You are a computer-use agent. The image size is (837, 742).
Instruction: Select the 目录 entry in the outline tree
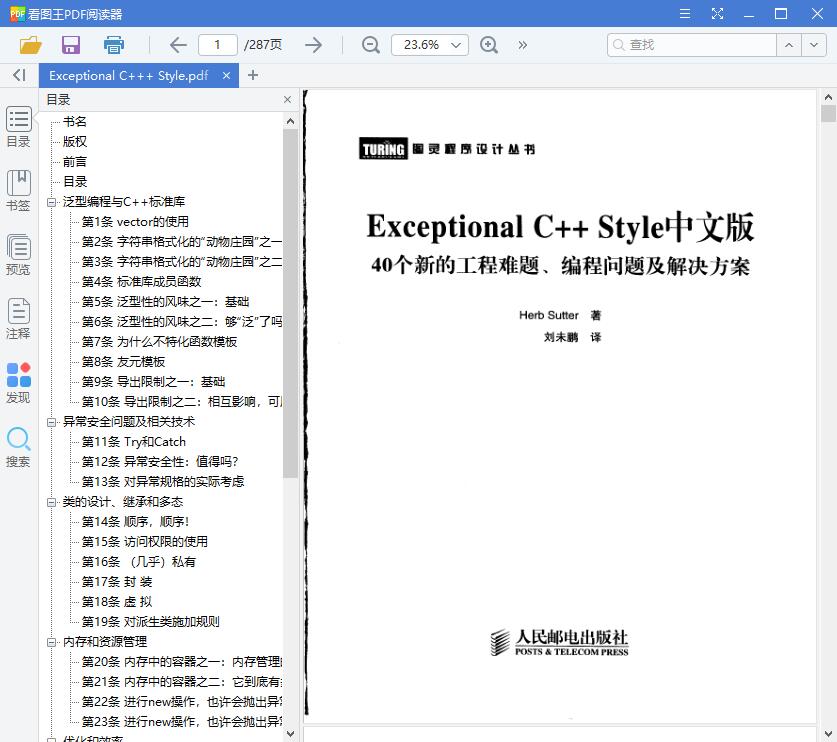75,181
